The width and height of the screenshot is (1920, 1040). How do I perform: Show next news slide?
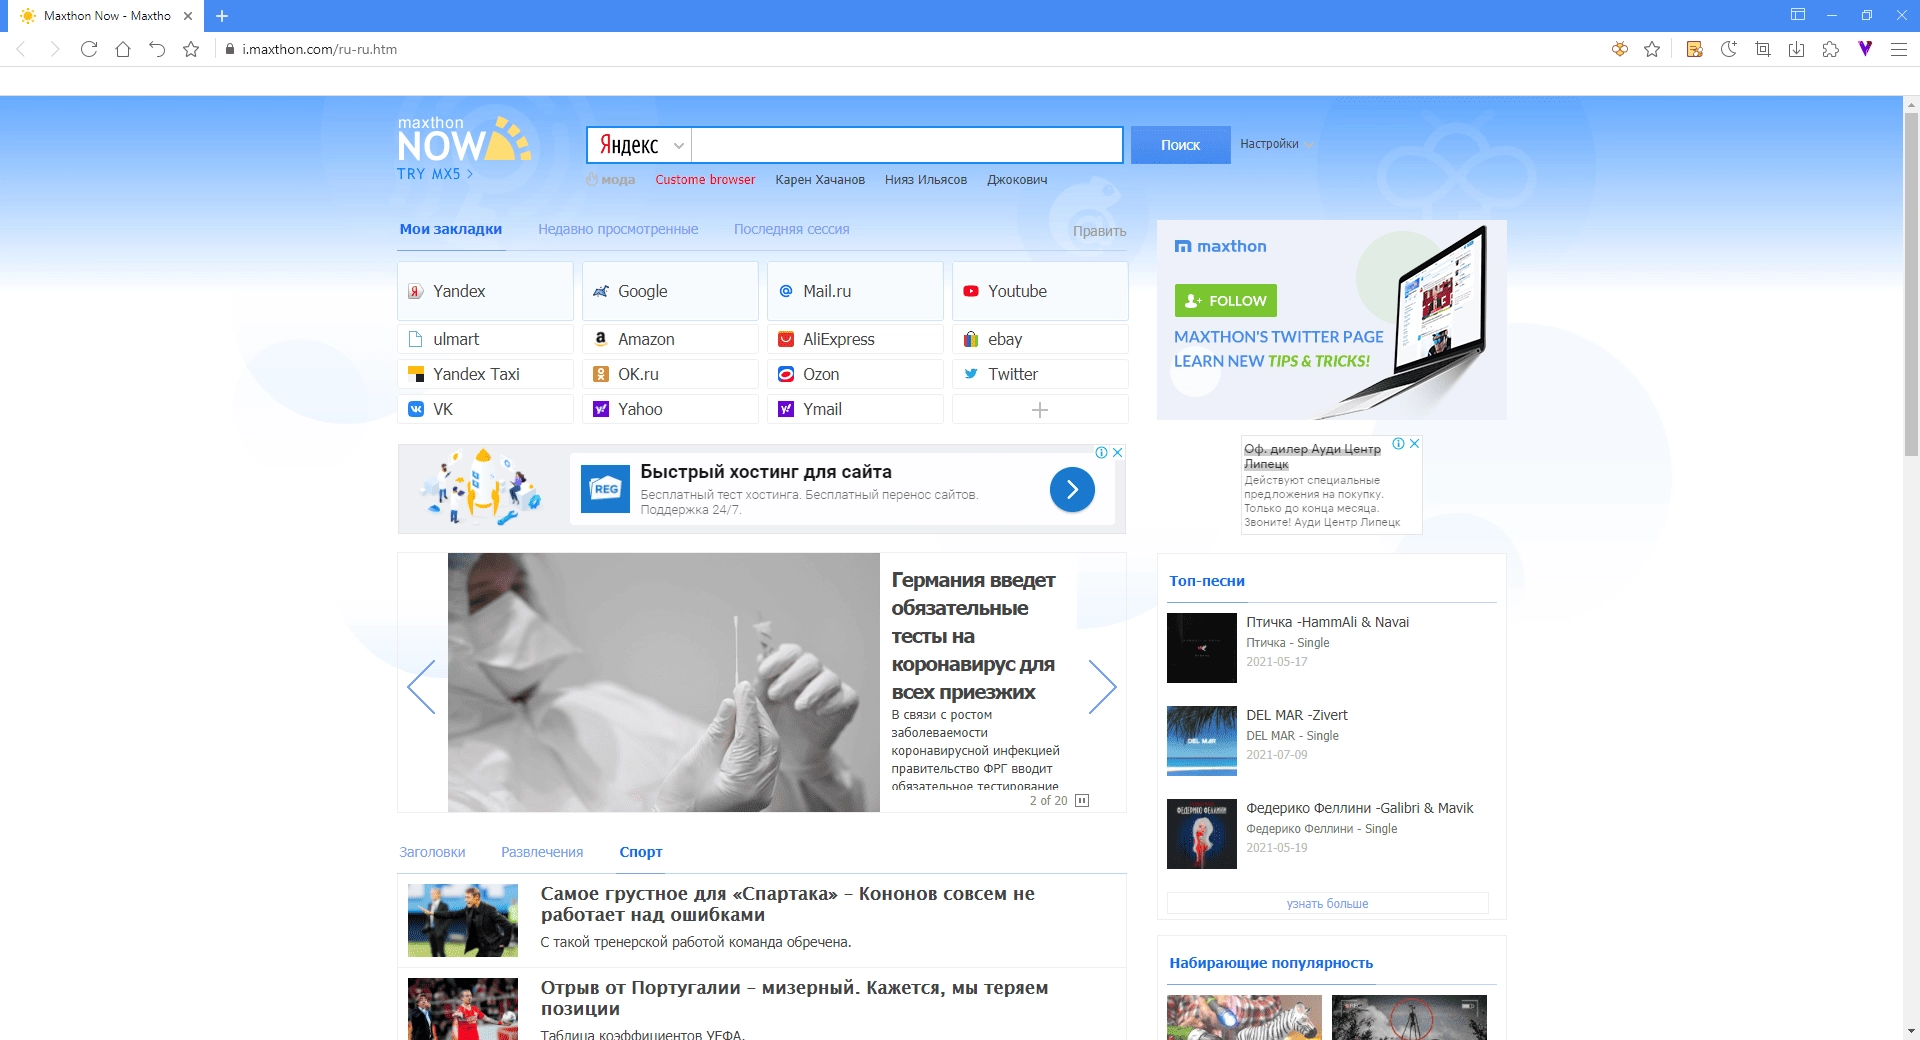1102,687
